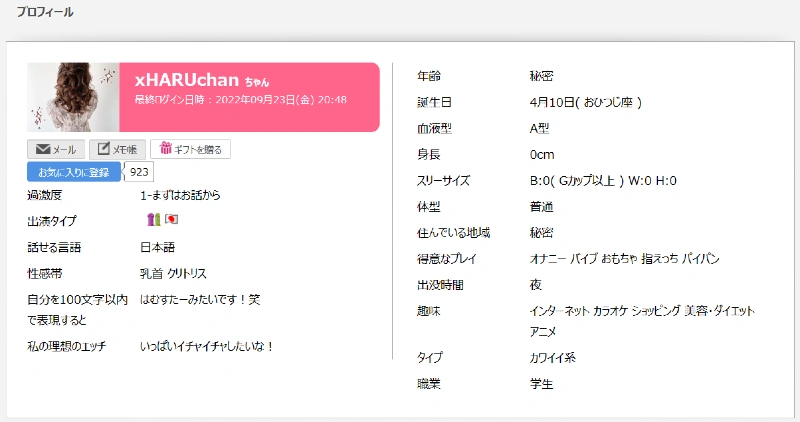800x422 pixels.
Task: Click the 血液型 value A型
Action: click(540, 128)
